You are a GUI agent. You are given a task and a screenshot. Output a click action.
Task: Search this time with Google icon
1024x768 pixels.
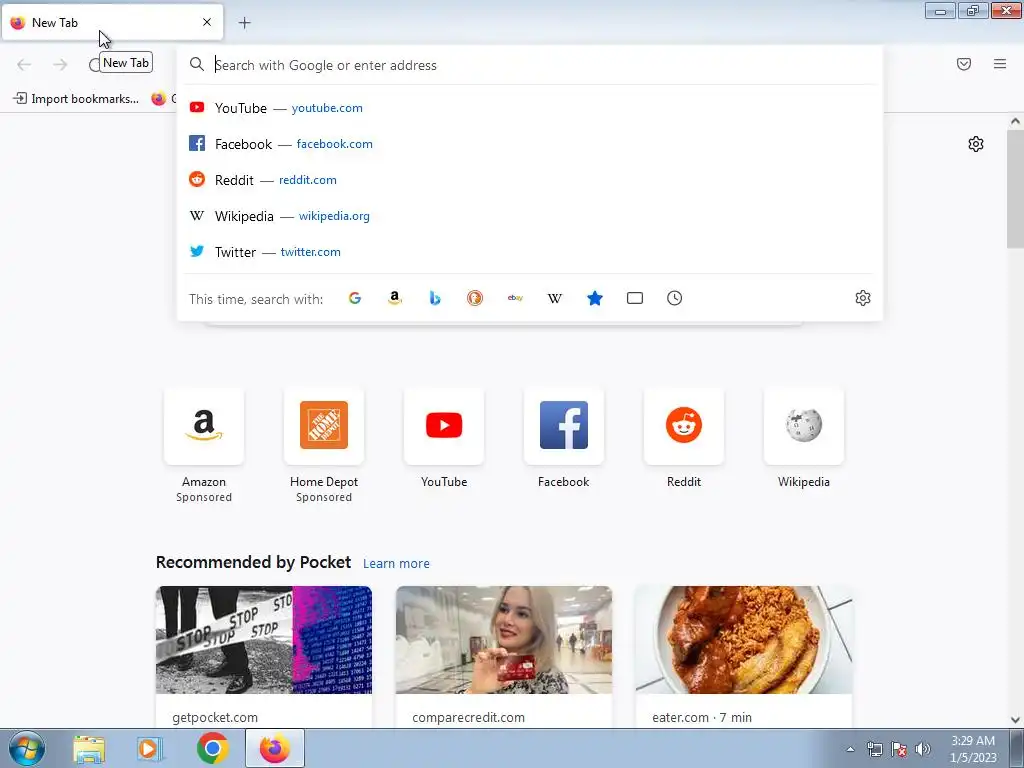(355, 298)
